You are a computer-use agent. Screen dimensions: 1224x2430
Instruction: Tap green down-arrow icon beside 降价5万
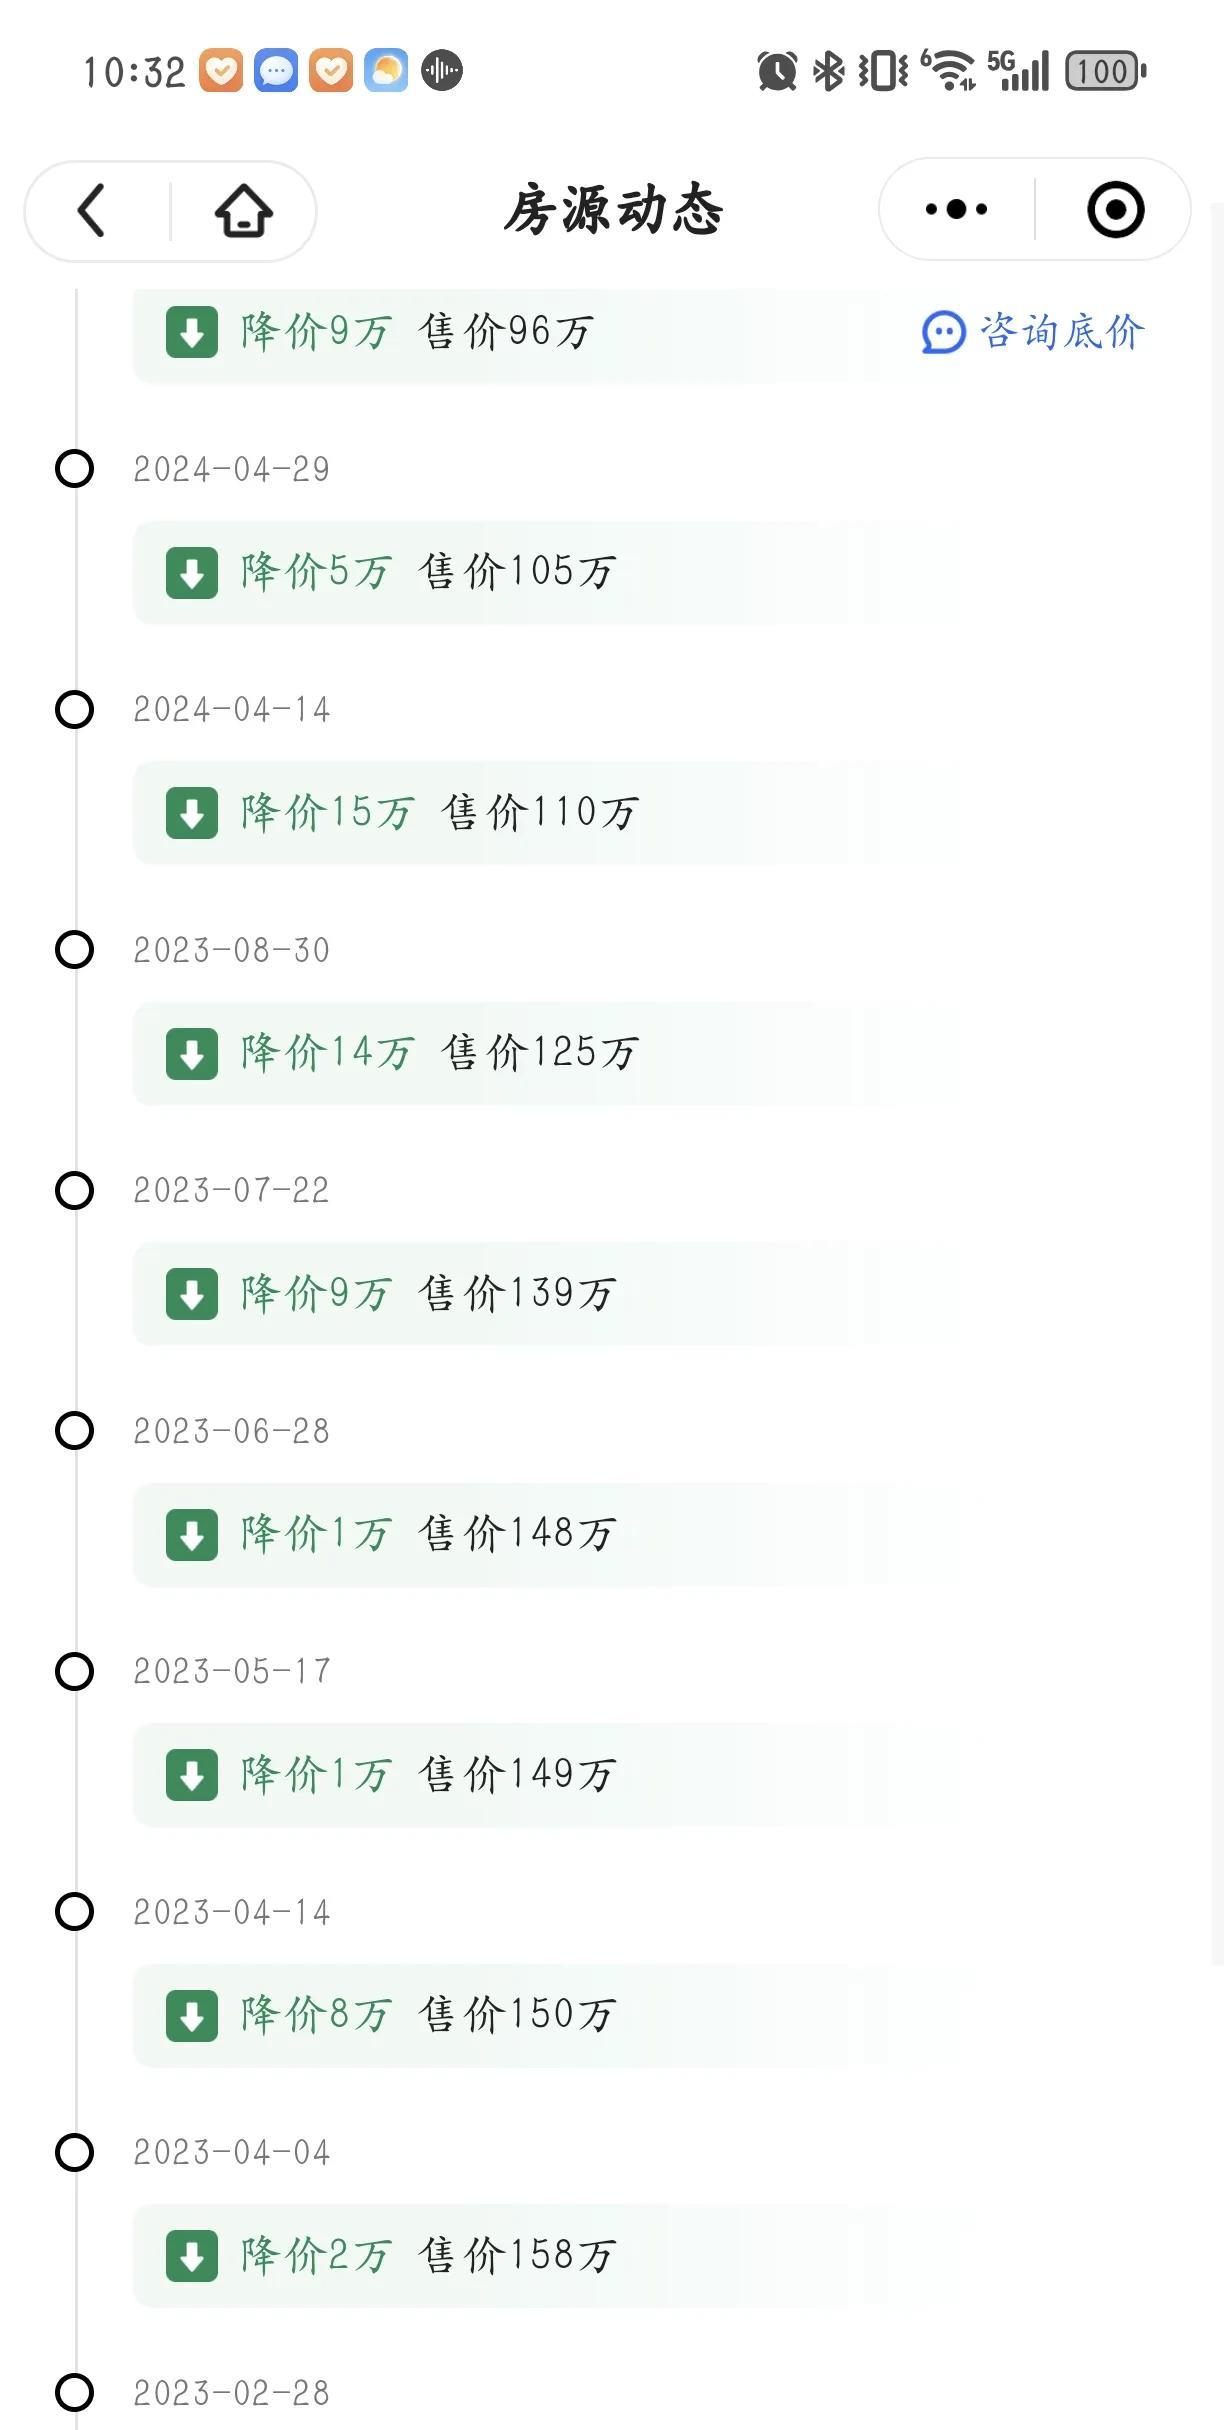192,573
